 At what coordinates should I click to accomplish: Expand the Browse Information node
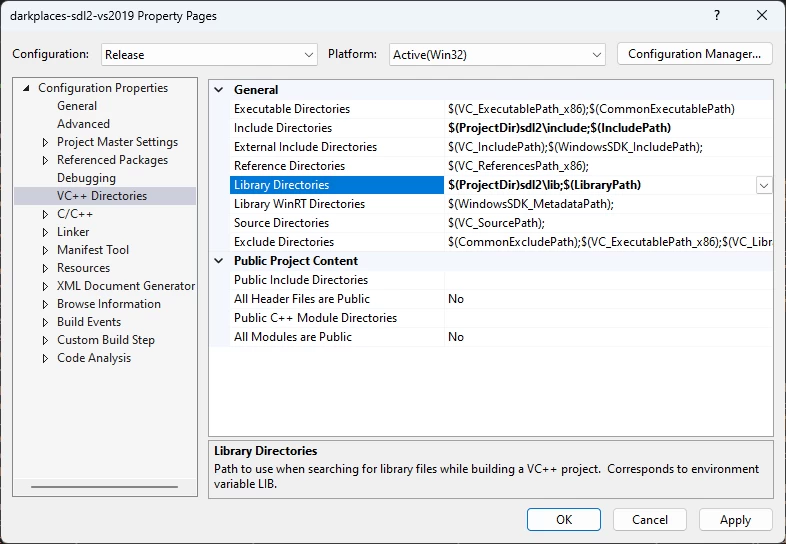tap(45, 304)
